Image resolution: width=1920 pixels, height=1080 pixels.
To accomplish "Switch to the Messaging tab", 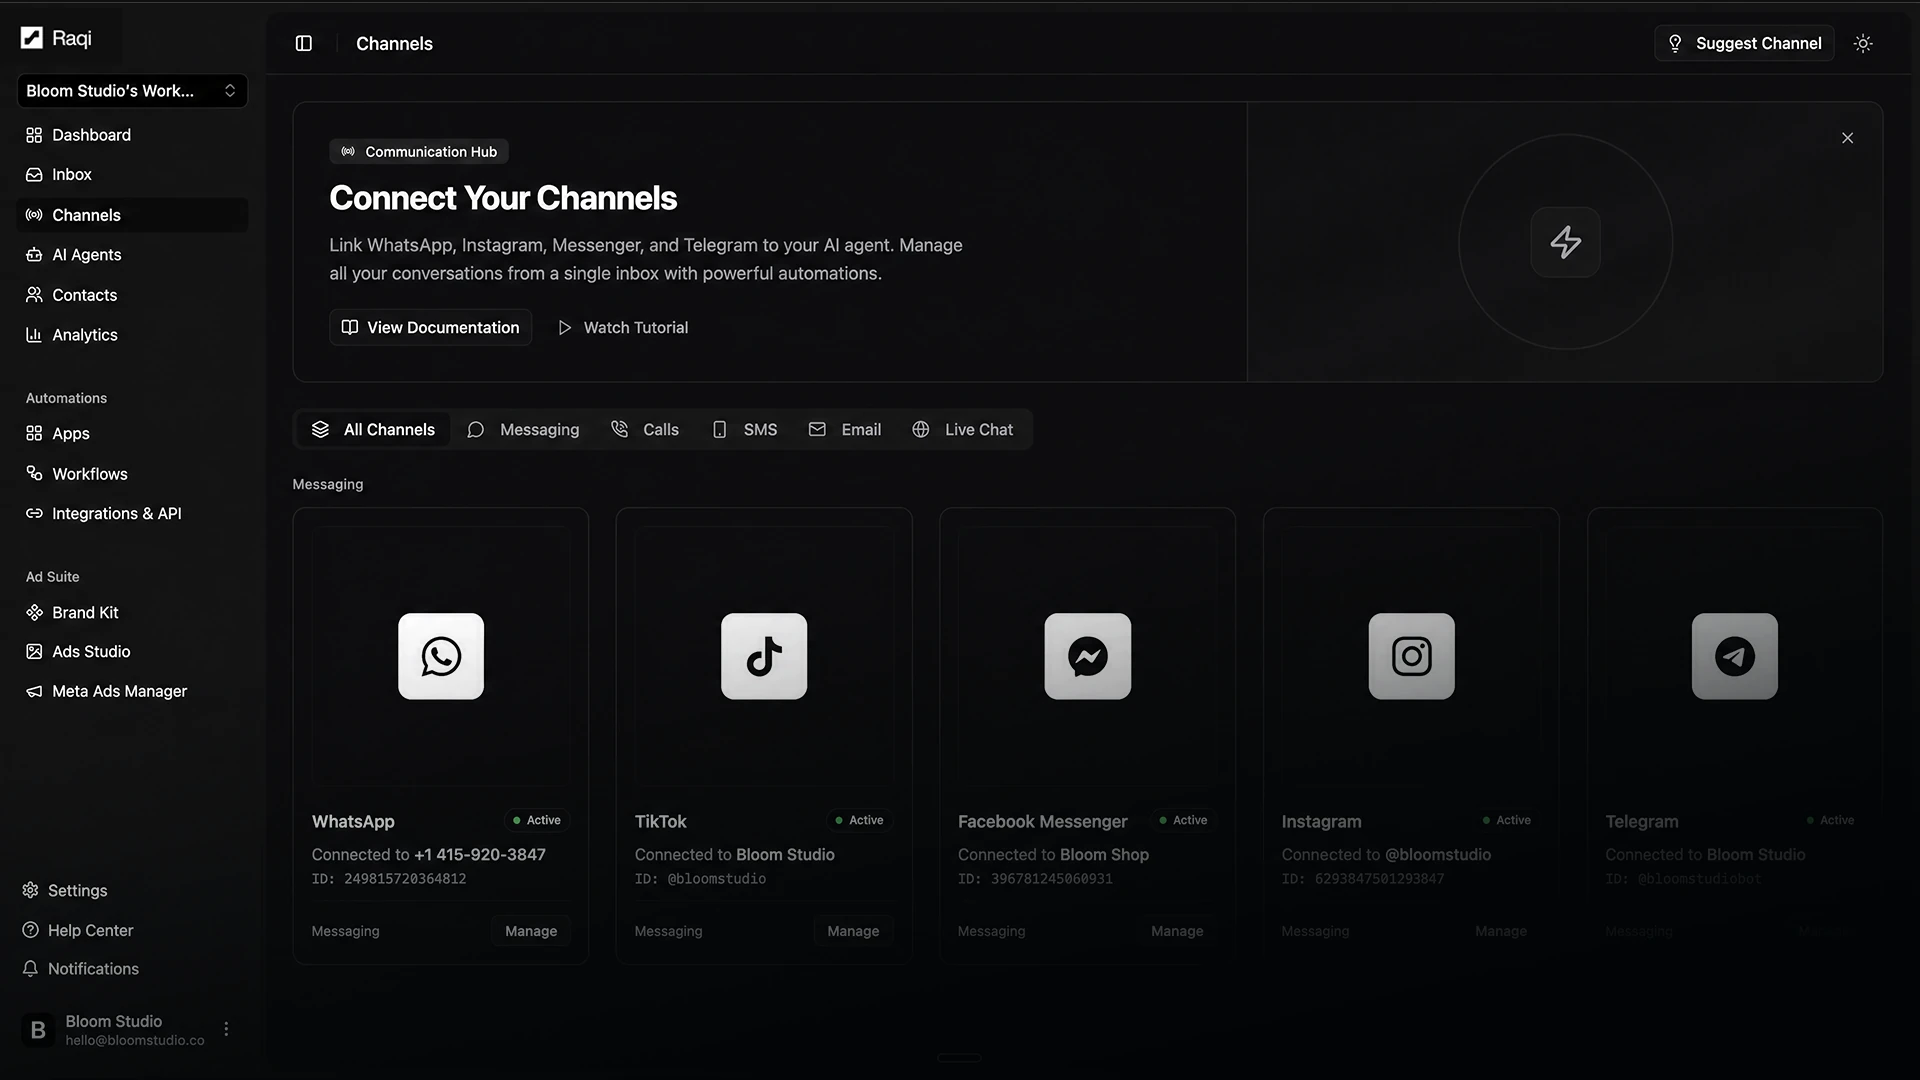I will (523, 429).
